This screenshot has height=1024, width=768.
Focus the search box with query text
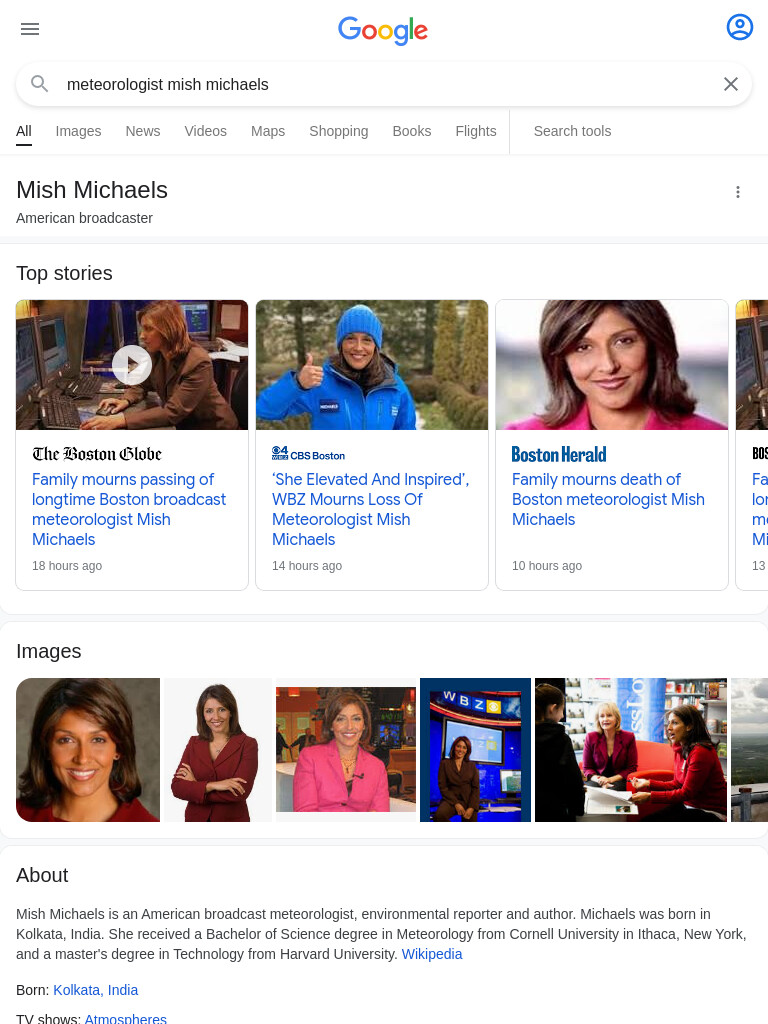point(384,84)
